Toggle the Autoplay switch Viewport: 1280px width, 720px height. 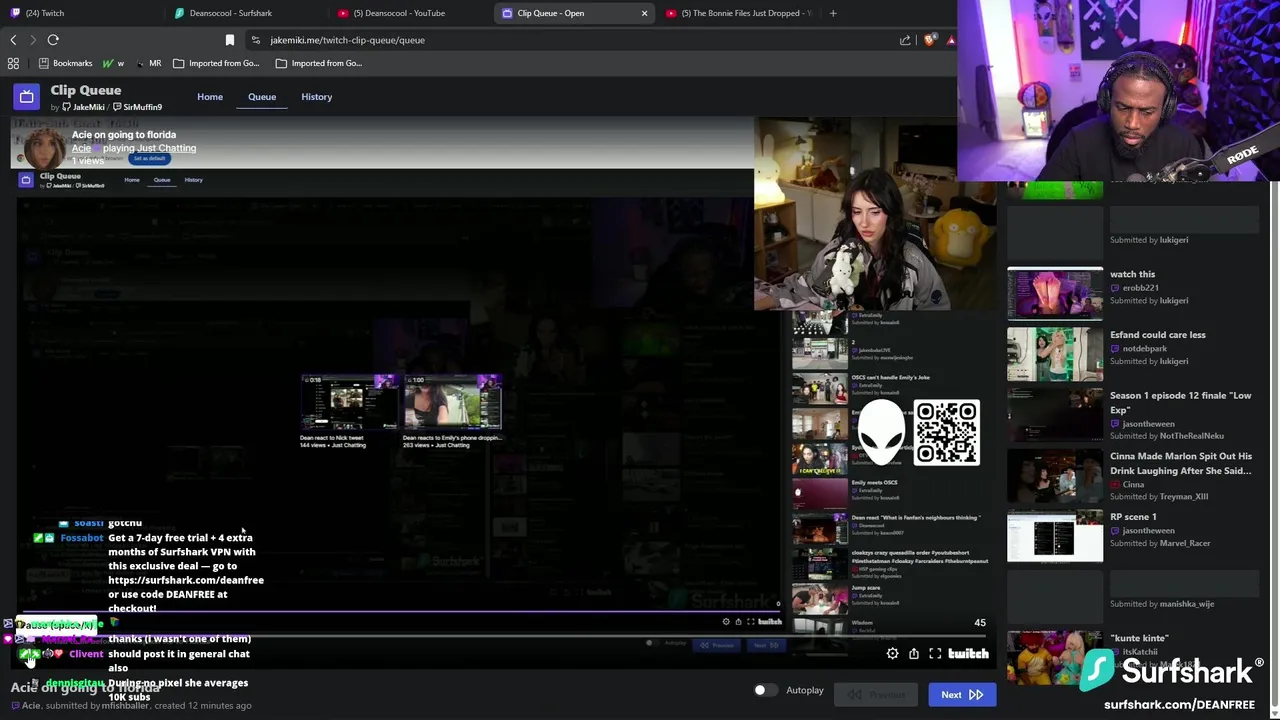pos(765,690)
